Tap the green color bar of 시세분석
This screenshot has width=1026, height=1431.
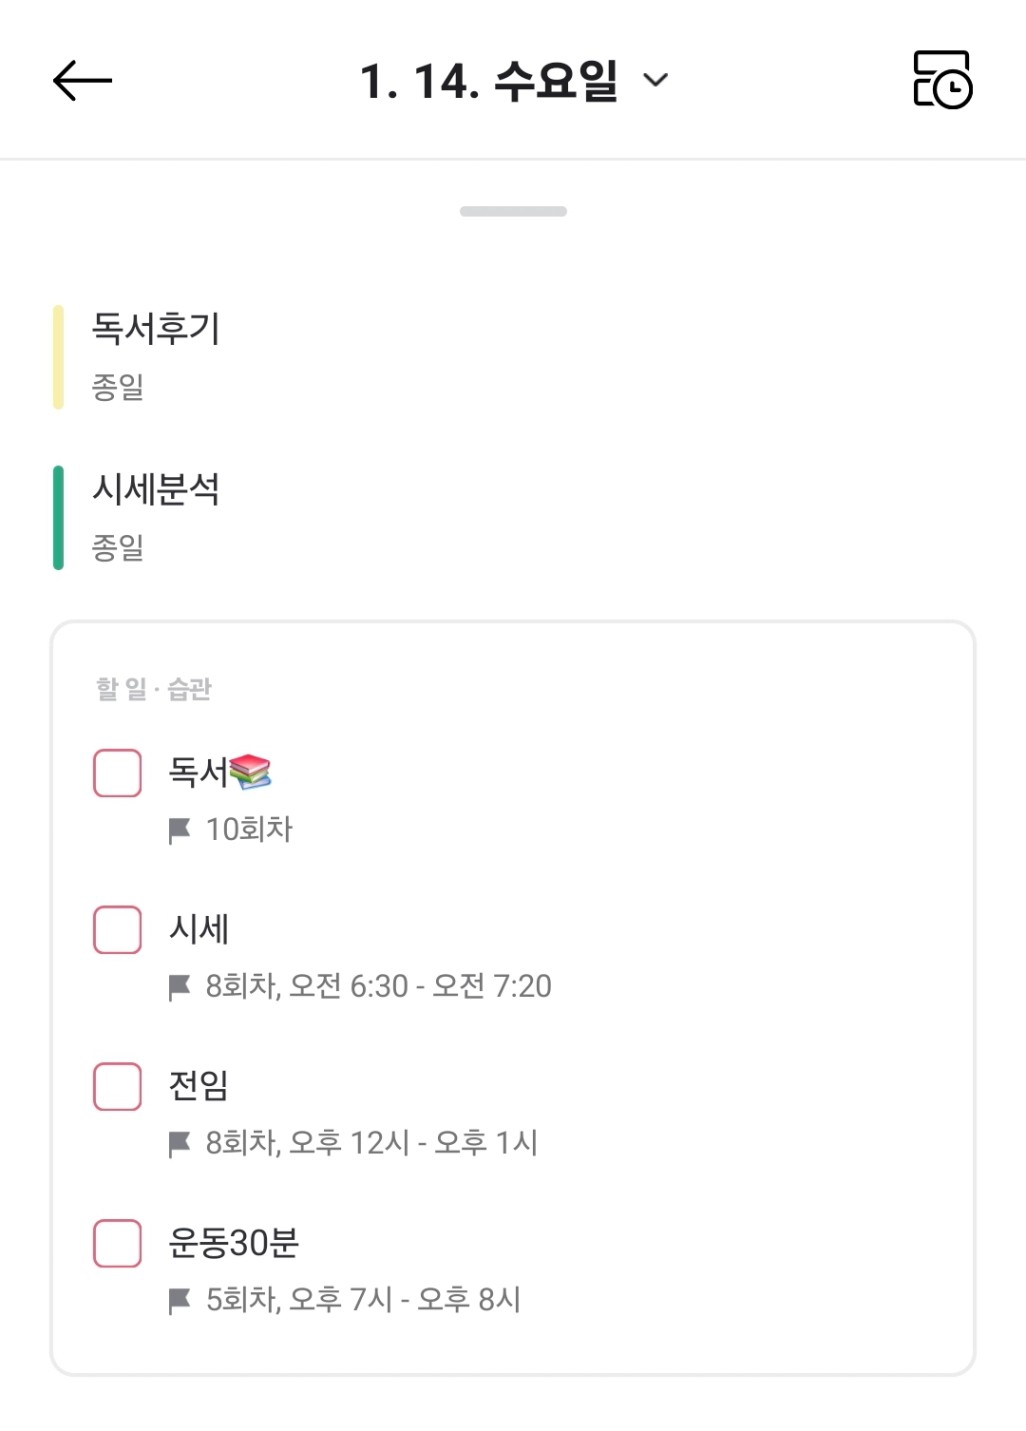click(x=58, y=517)
